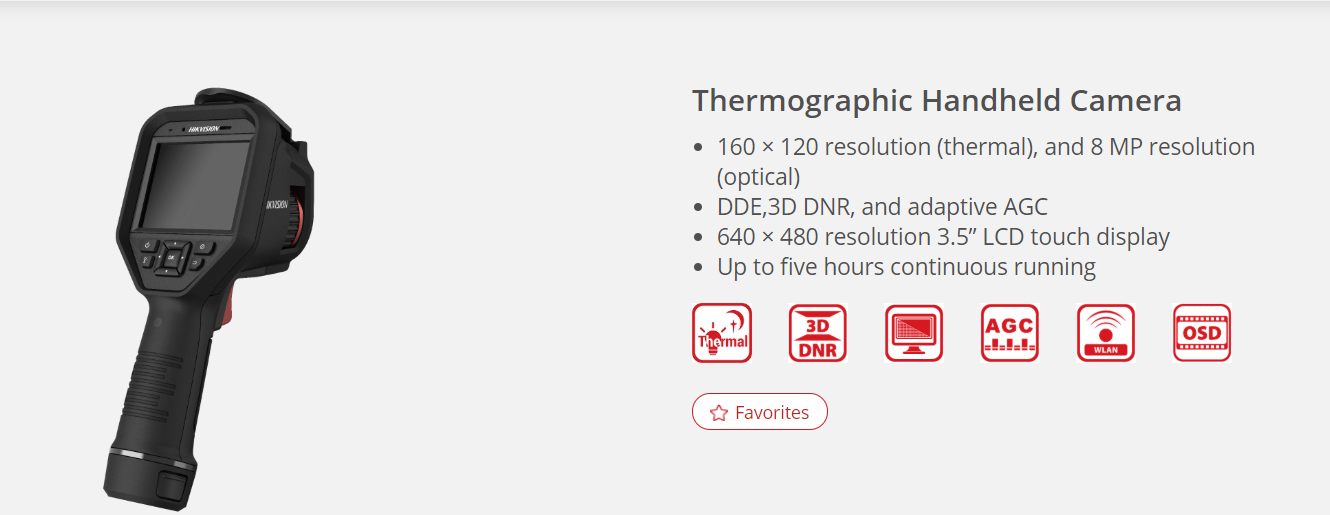
Task: Open the Thermographic Handheld Camera title
Action: coord(937,101)
